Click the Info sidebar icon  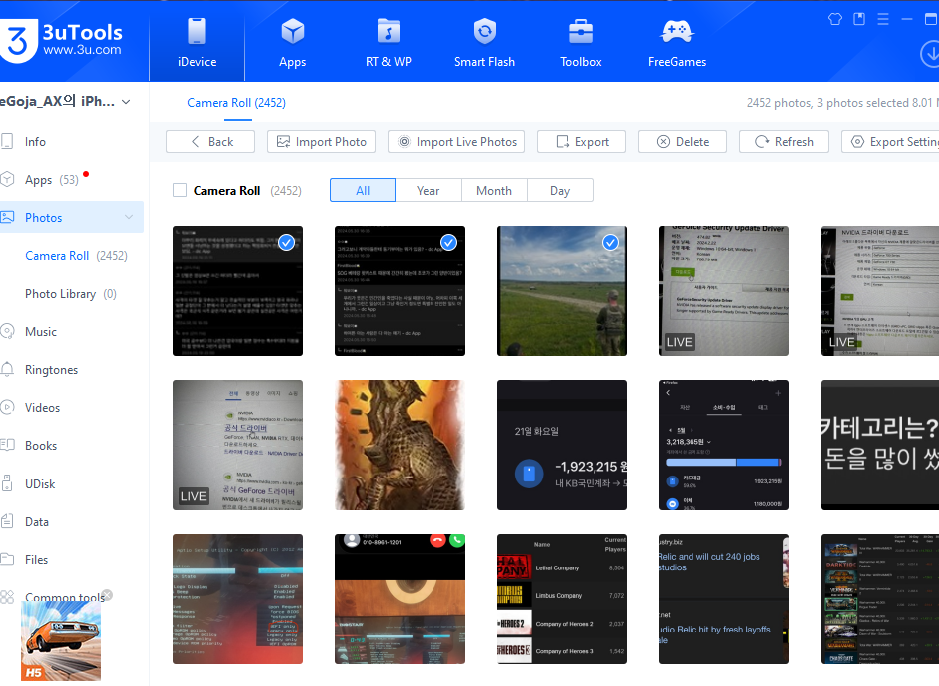click(7, 142)
